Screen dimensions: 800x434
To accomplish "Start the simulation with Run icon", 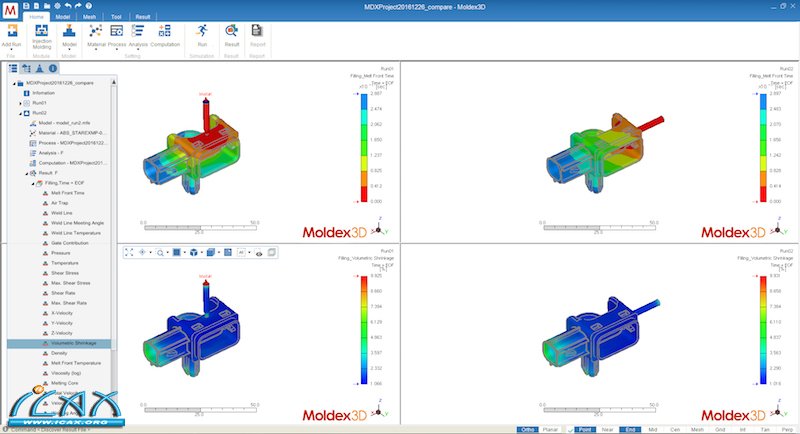I will click(202, 31).
